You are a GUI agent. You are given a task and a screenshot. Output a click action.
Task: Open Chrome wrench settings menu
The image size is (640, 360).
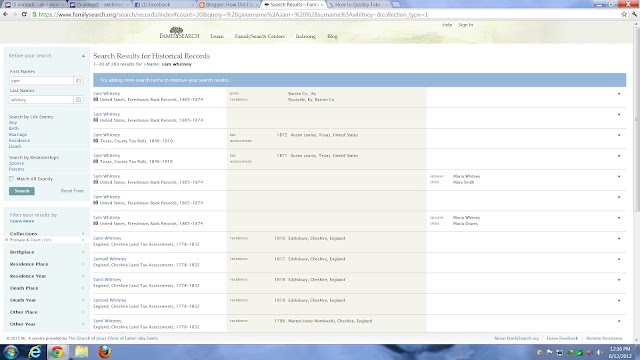pyautogui.click(x=634, y=14)
